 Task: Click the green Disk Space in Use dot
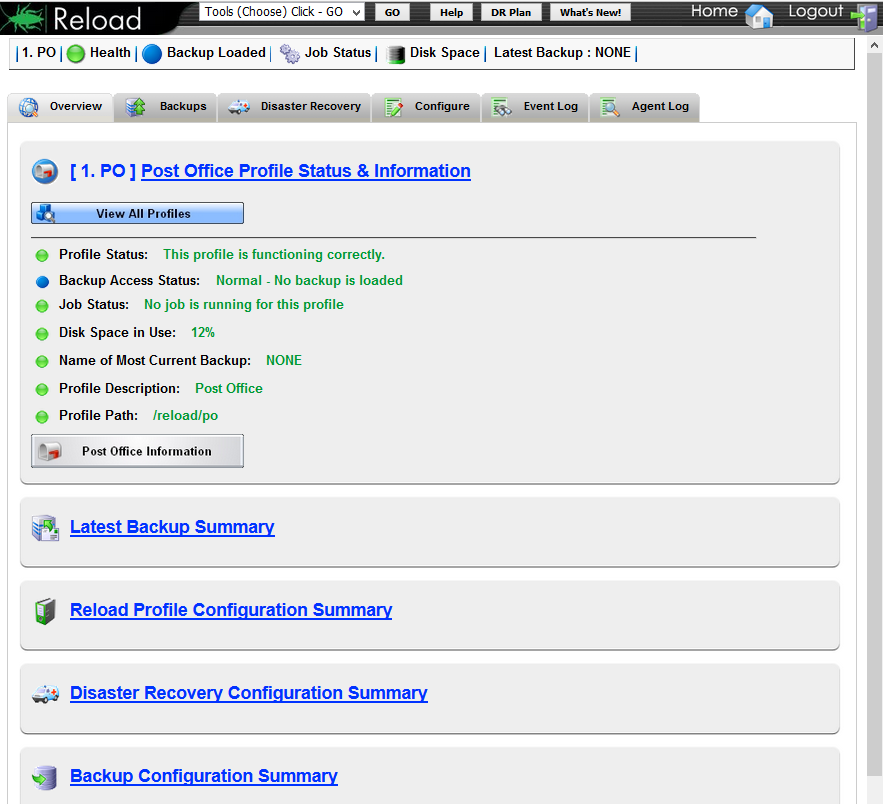click(x=42, y=334)
